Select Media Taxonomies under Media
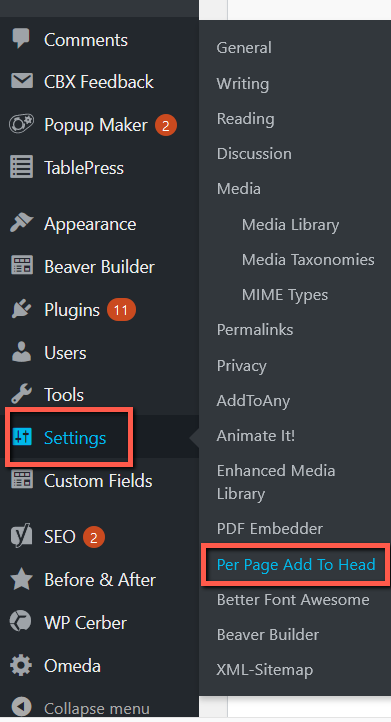Image resolution: width=391 pixels, height=722 pixels. click(308, 260)
